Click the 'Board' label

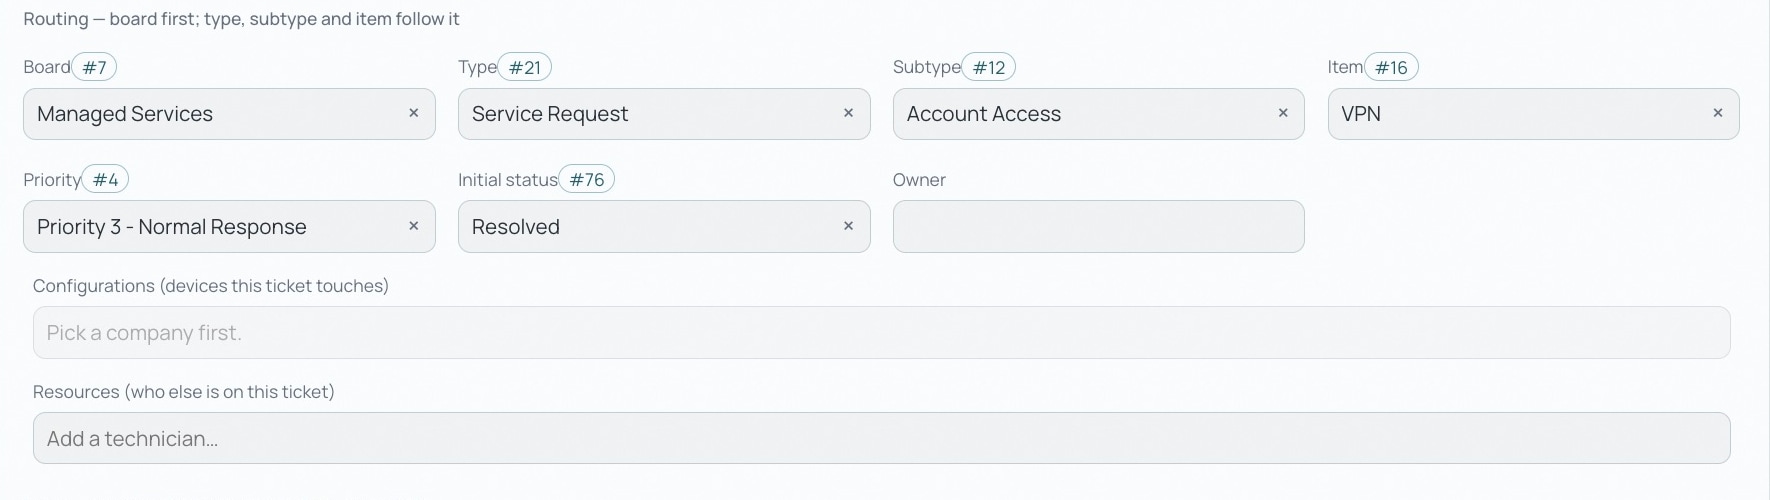tap(47, 67)
